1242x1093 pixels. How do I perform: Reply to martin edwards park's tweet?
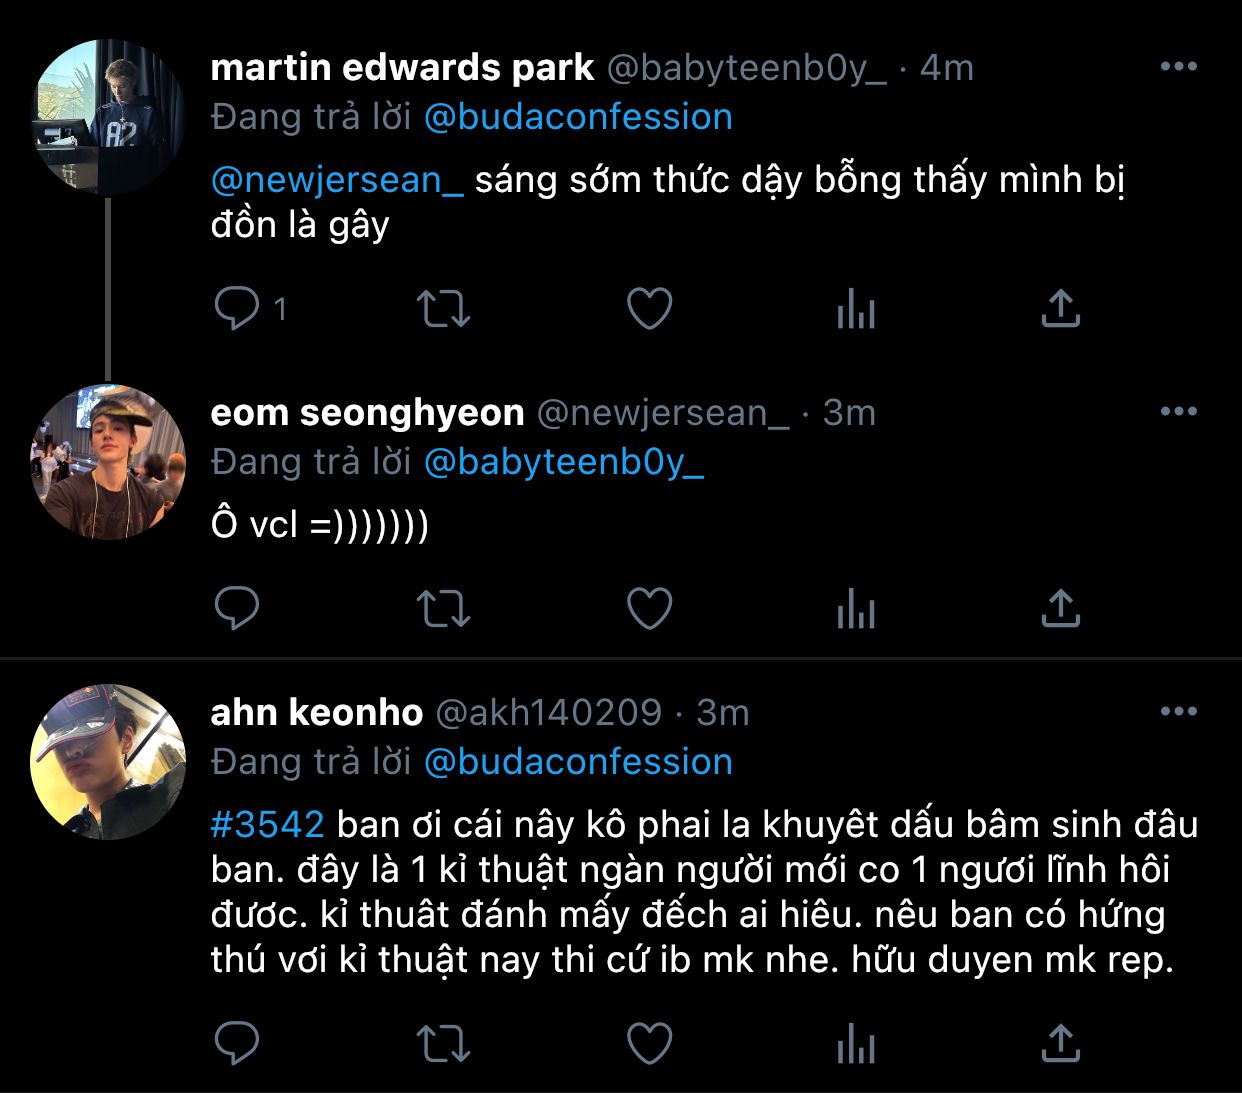click(237, 308)
